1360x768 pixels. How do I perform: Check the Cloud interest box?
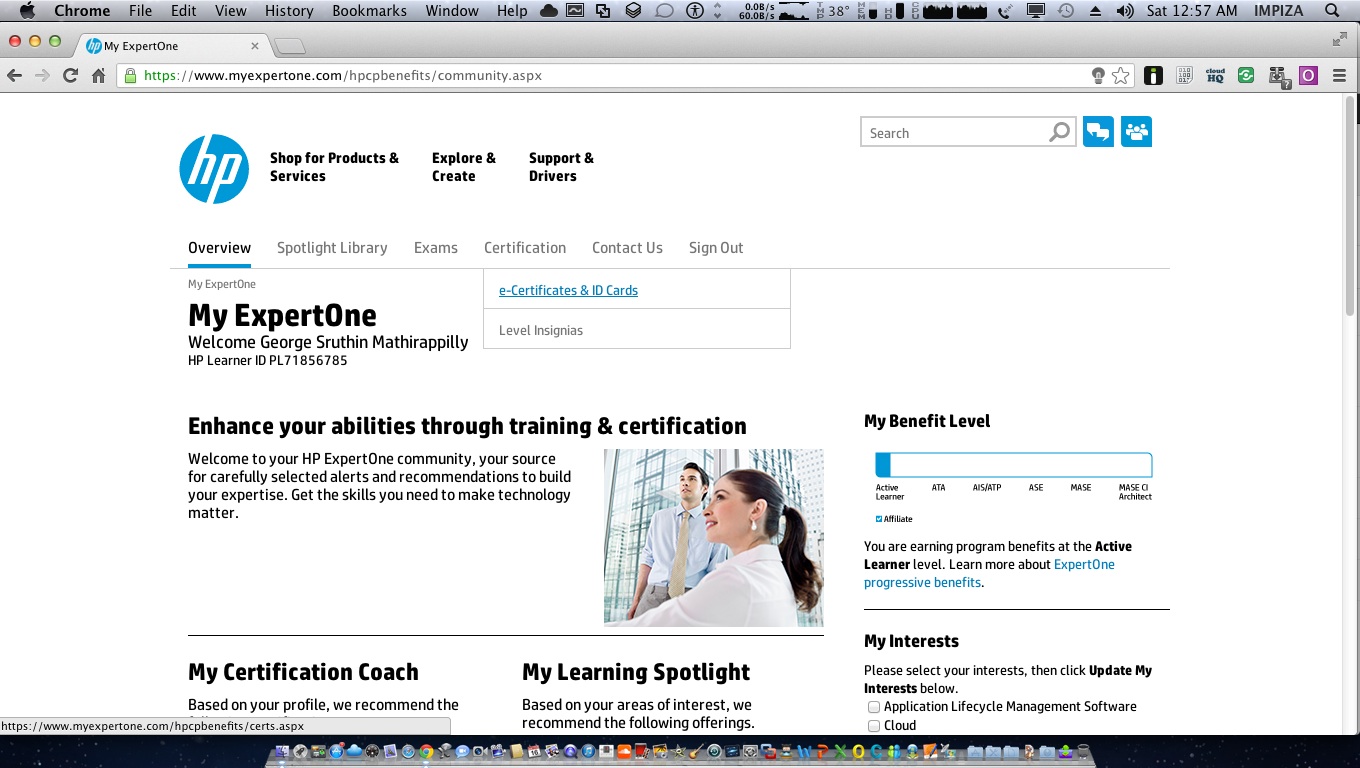point(874,726)
